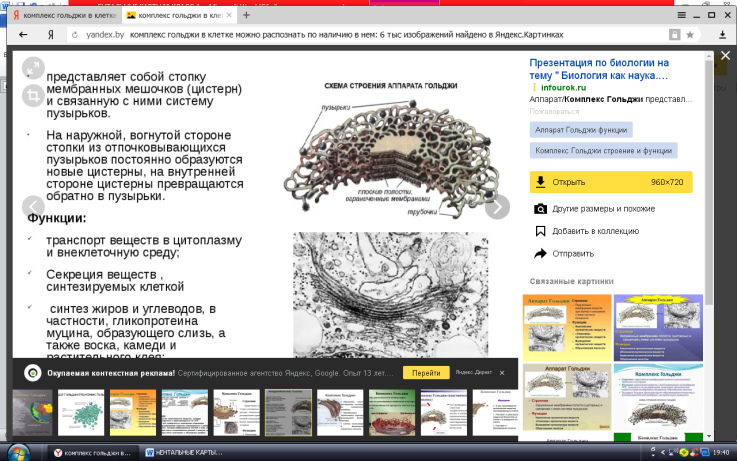Click the 'Перейти' ad button
The height and width of the screenshot is (461, 737).
[x=426, y=373]
